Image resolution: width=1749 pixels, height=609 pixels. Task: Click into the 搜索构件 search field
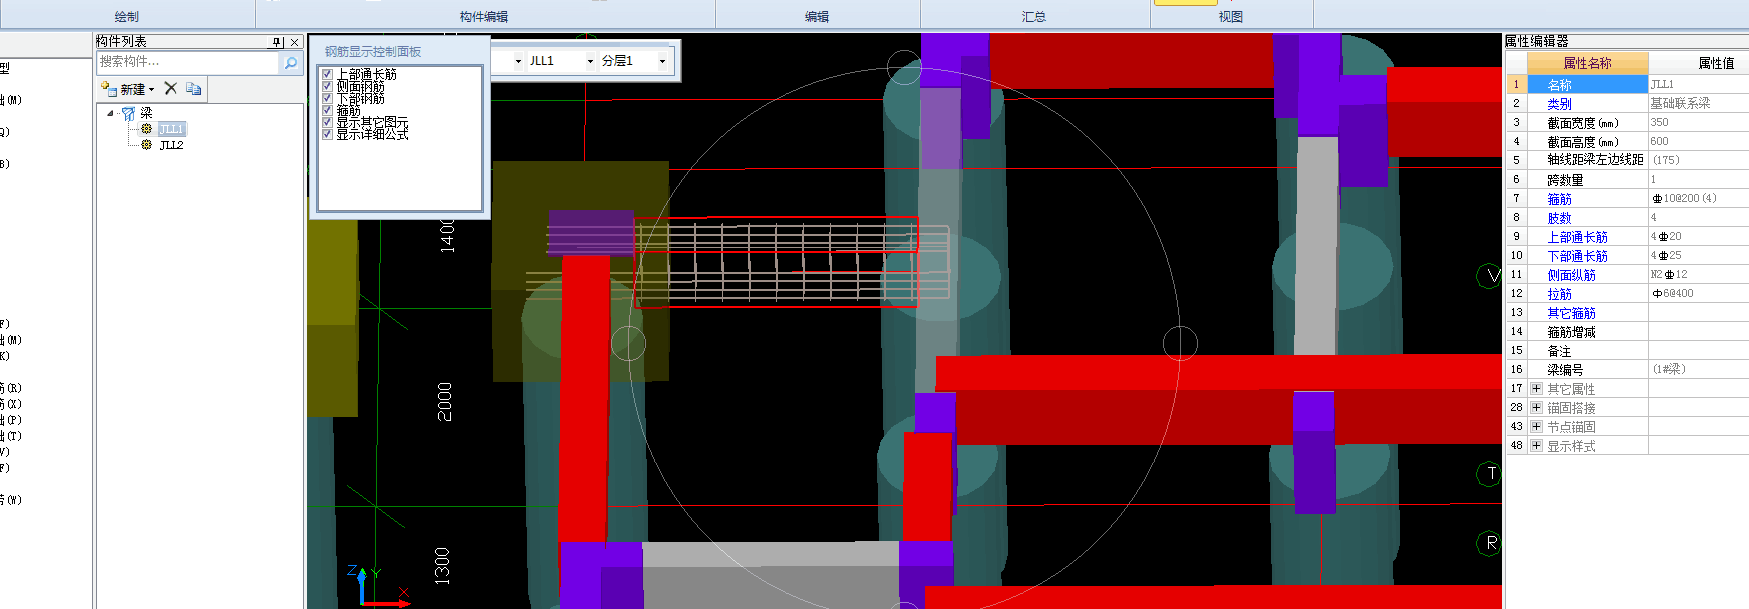point(188,62)
